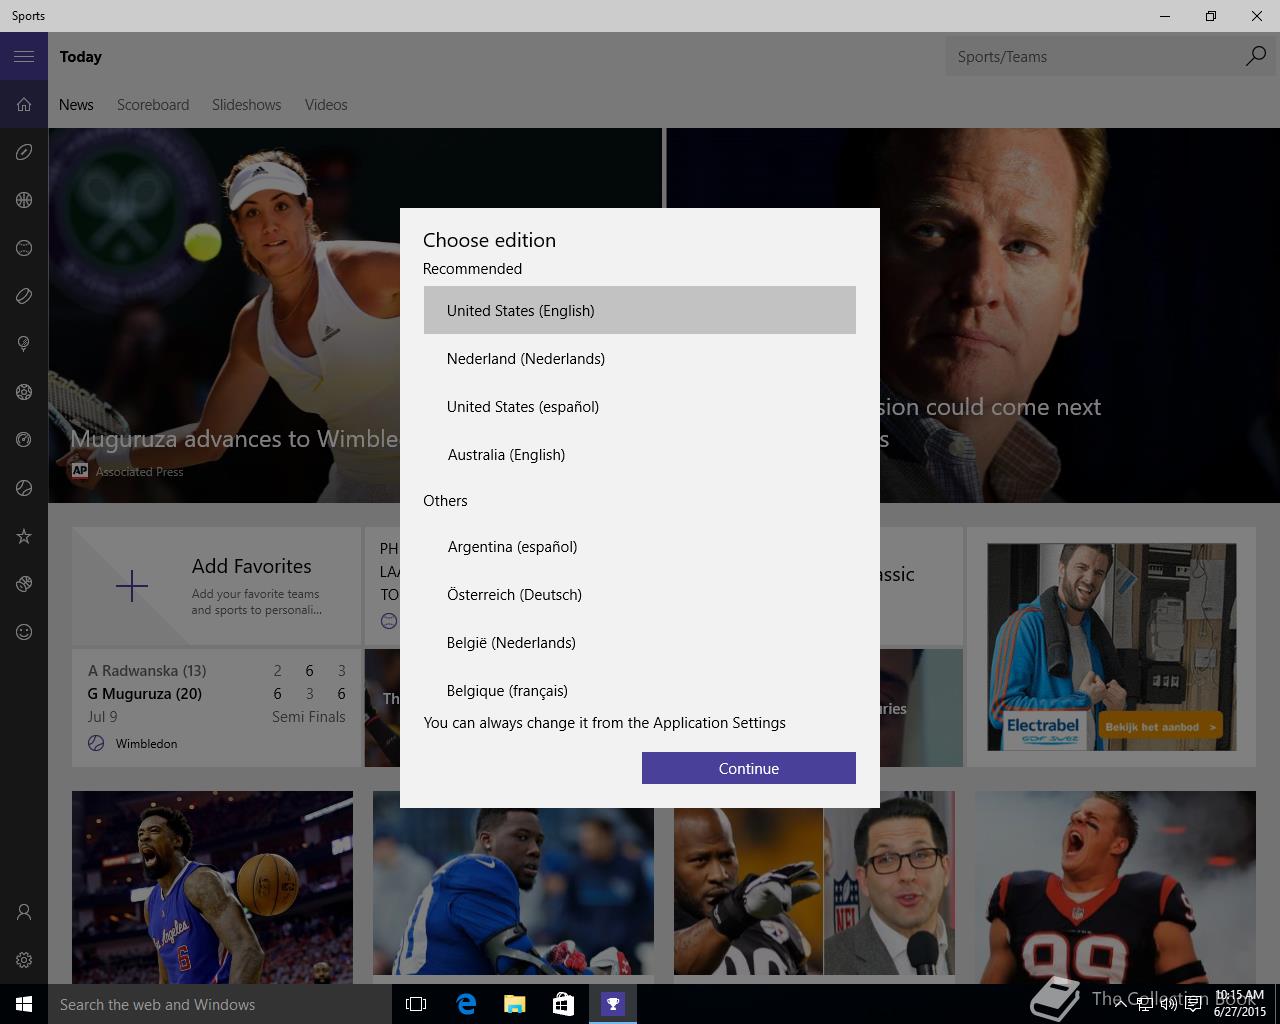
Task: Open the hamburger navigation menu
Action: 24,56
